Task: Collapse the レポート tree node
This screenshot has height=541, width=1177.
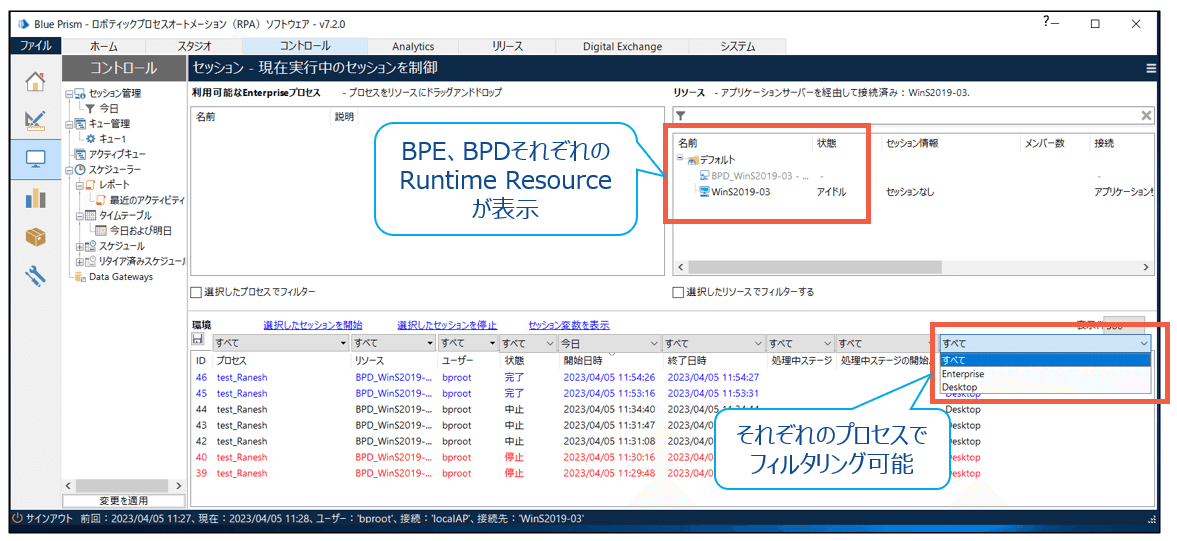Action: coord(80,185)
